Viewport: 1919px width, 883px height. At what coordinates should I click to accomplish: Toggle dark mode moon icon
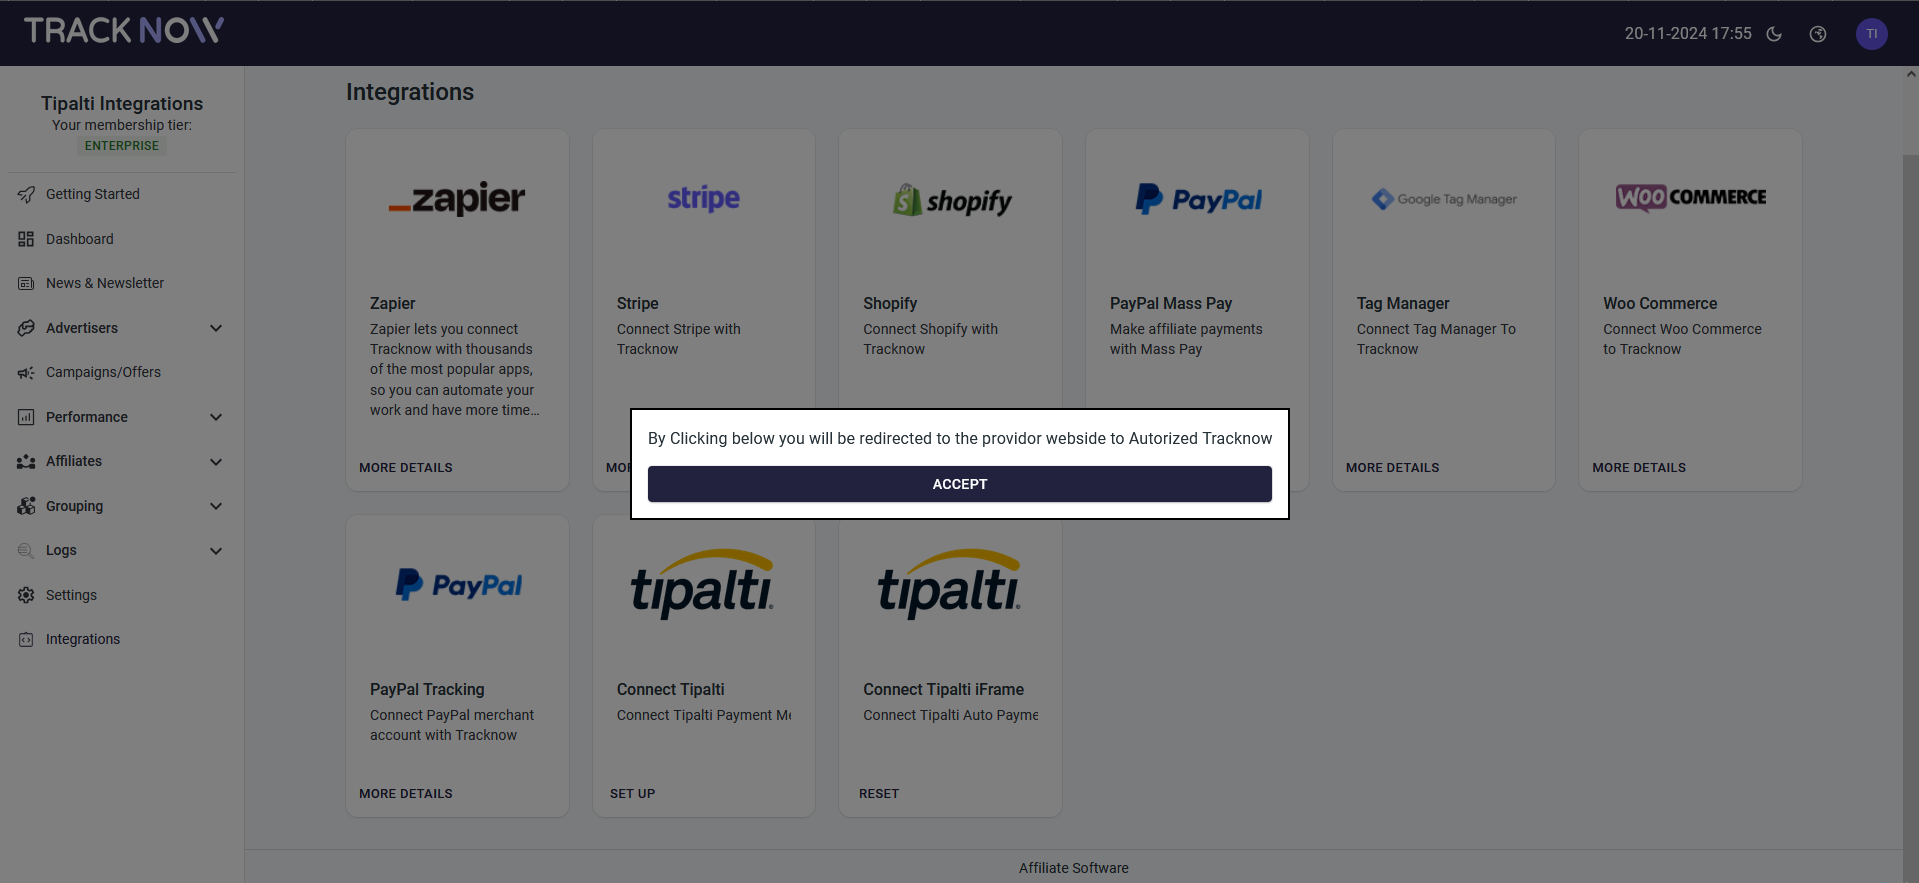[x=1774, y=34]
